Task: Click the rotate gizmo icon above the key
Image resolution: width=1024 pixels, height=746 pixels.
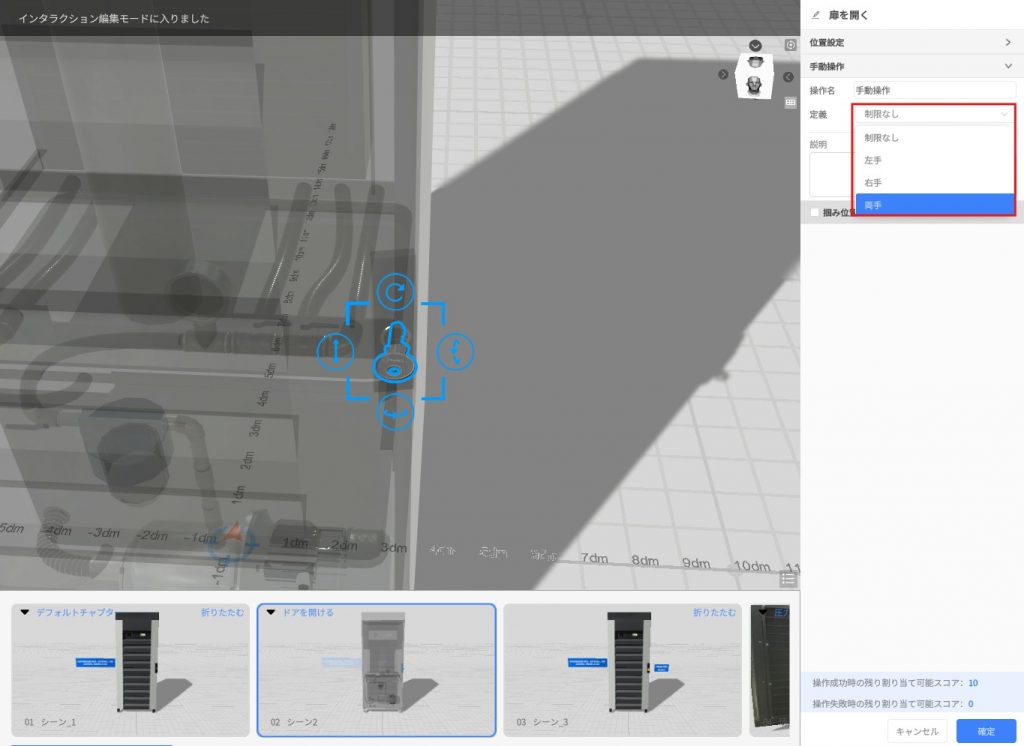Action: click(395, 291)
